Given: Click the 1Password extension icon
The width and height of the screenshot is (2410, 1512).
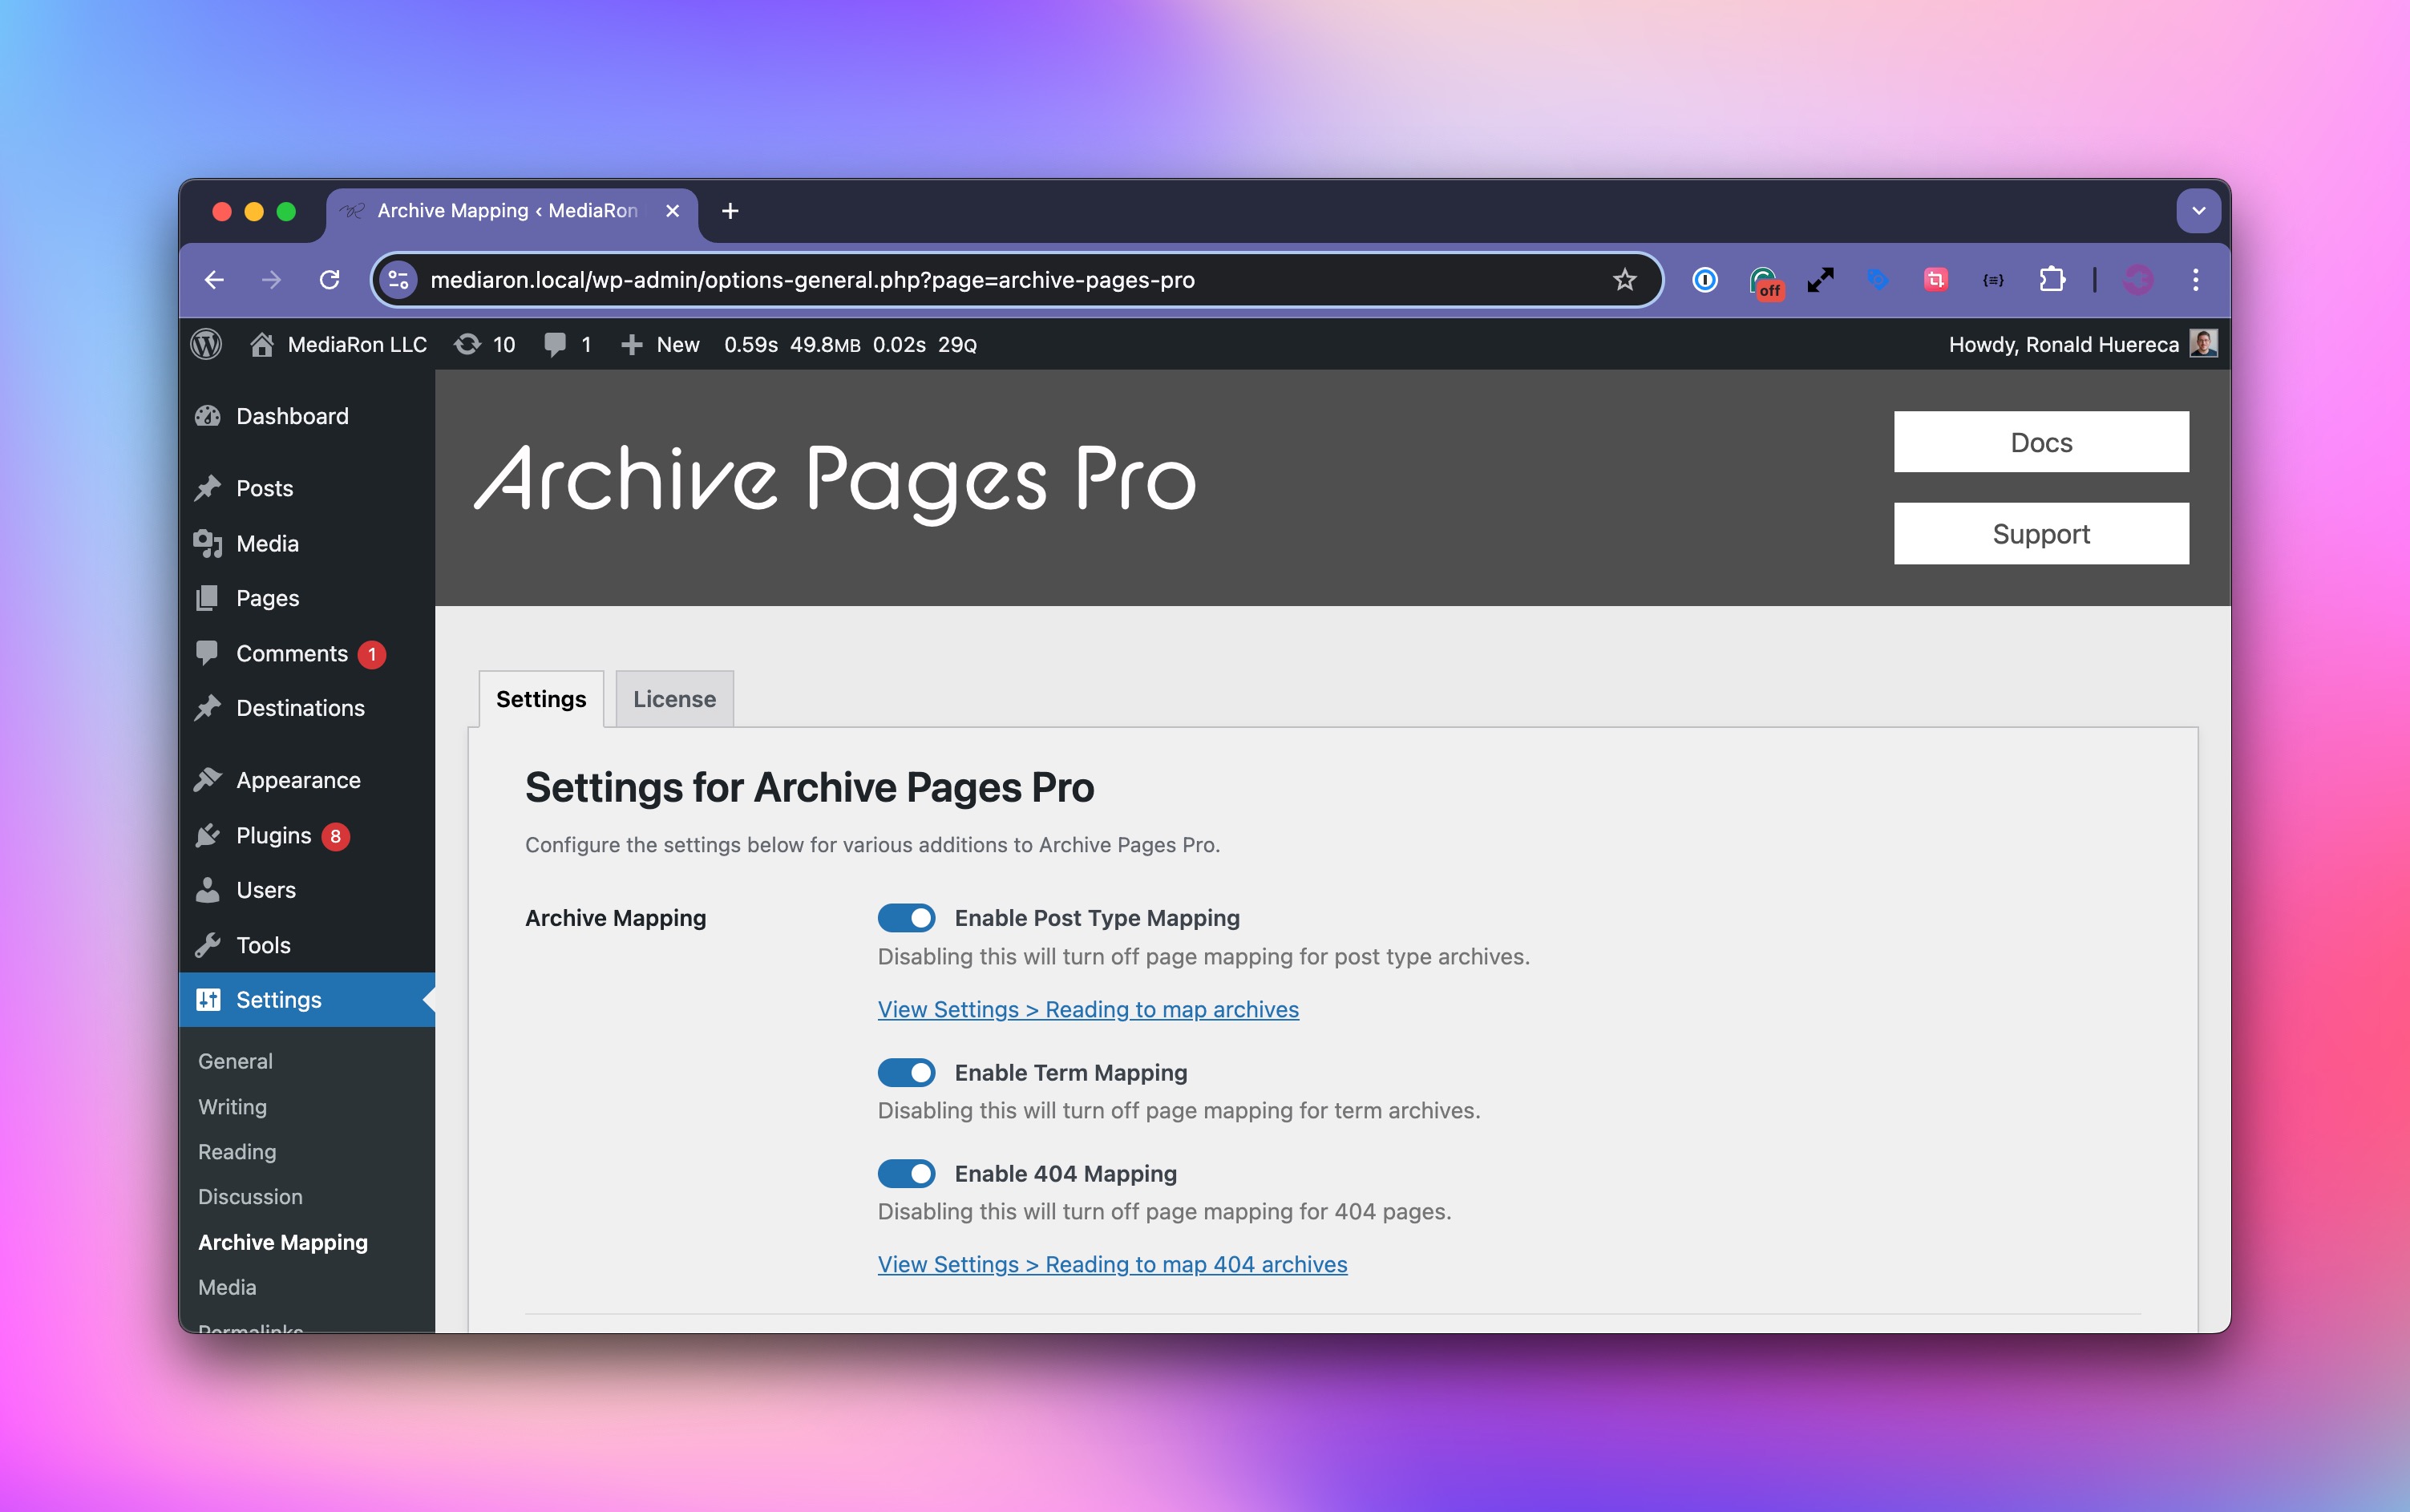Looking at the screenshot, I should point(1705,280).
